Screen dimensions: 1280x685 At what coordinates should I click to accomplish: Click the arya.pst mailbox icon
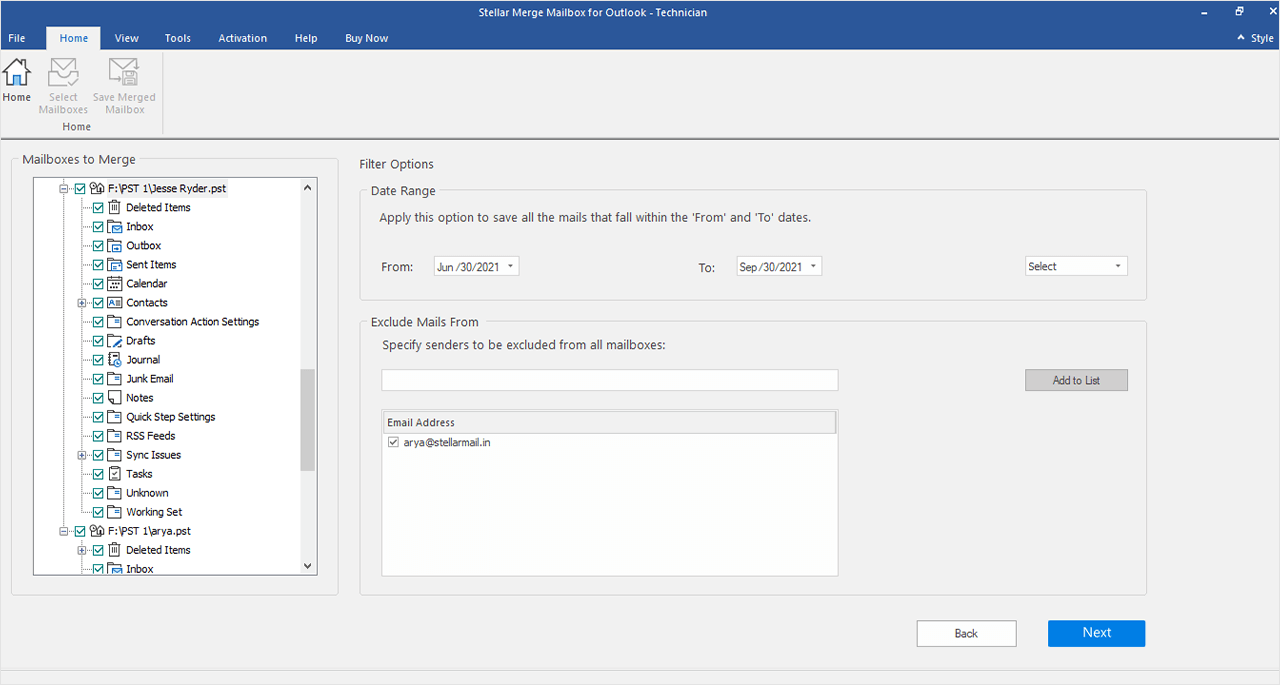click(x=97, y=531)
